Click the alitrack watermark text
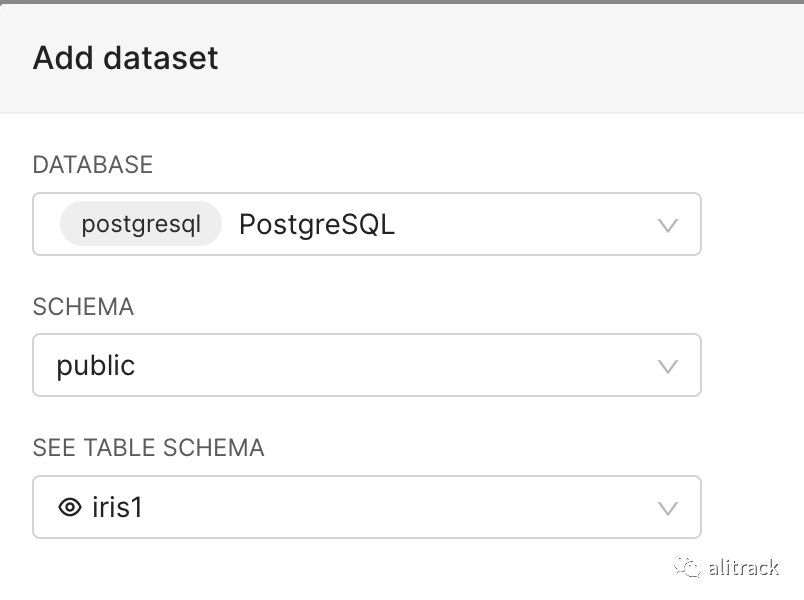 pyautogui.click(x=742, y=568)
